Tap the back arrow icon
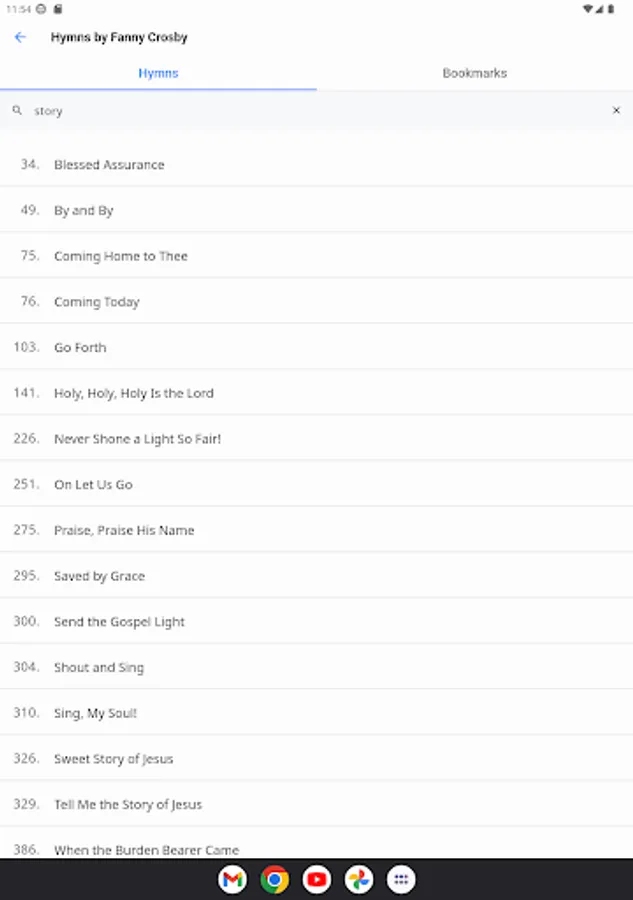 [x=20, y=38]
